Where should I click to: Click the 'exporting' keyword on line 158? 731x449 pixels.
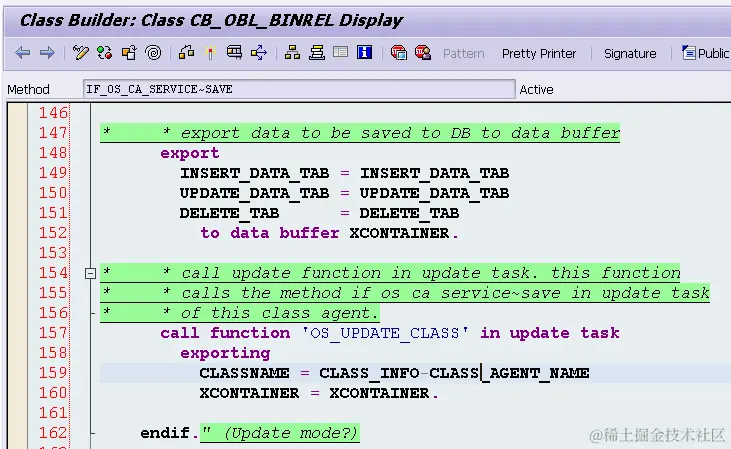point(225,353)
